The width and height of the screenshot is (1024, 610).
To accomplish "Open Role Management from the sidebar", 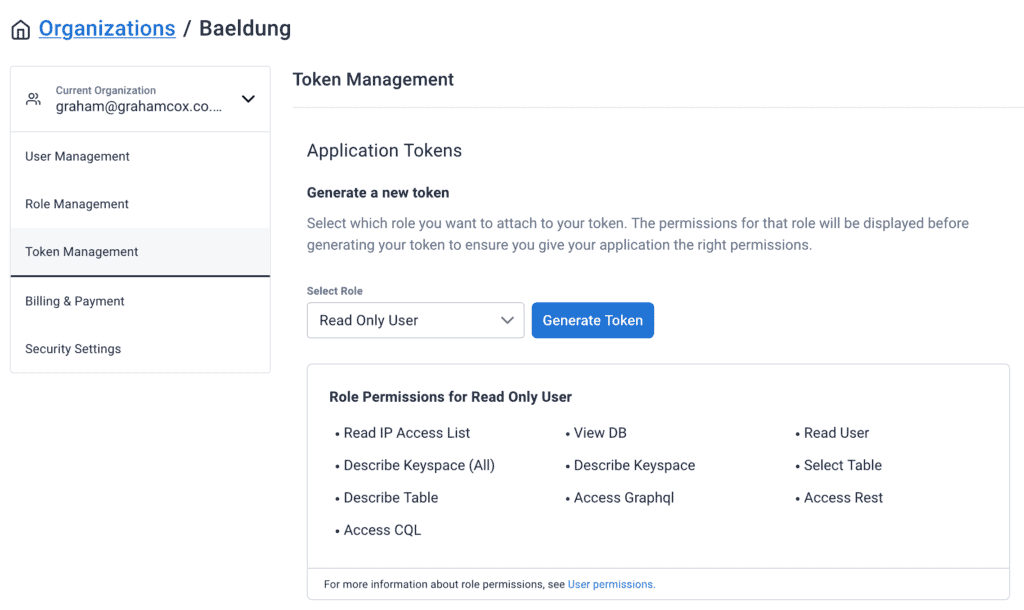I will [x=77, y=203].
